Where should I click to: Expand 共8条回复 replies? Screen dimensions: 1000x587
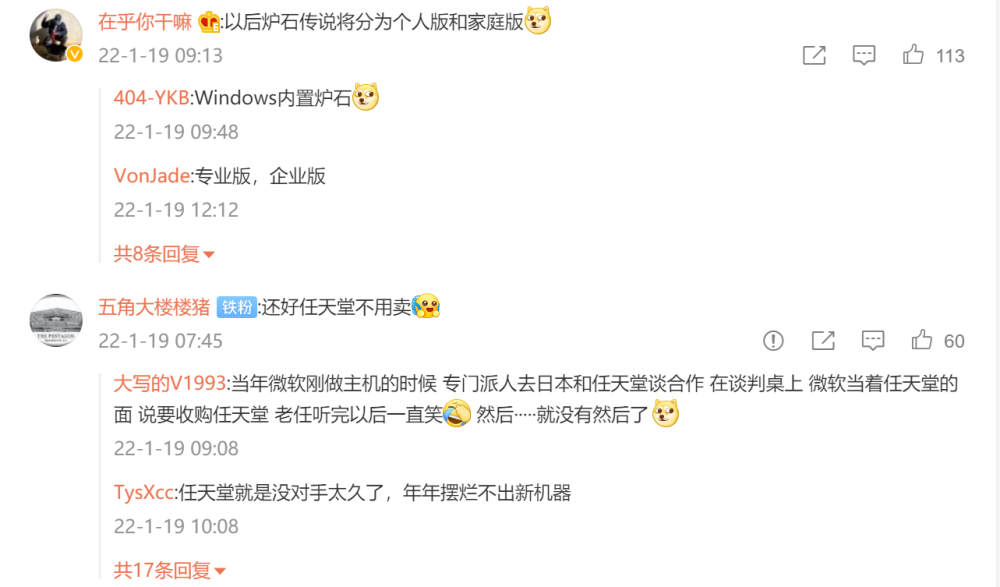pyautogui.click(x=164, y=254)
